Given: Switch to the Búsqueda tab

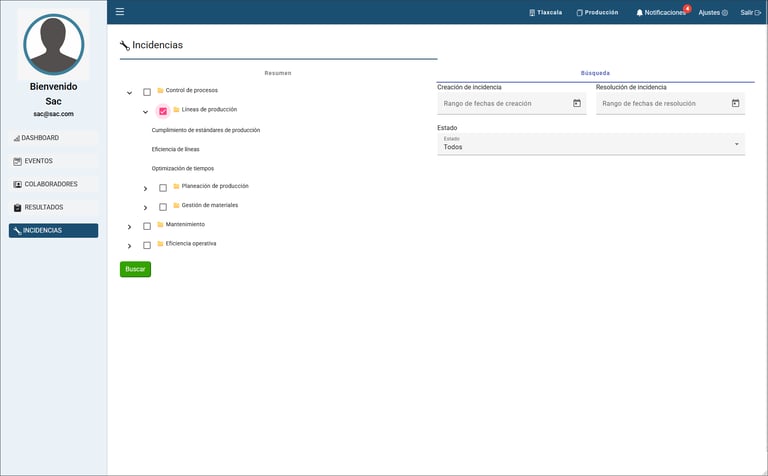Looking at the screenshot, I should pyautogui.click(x=595, y=73).
